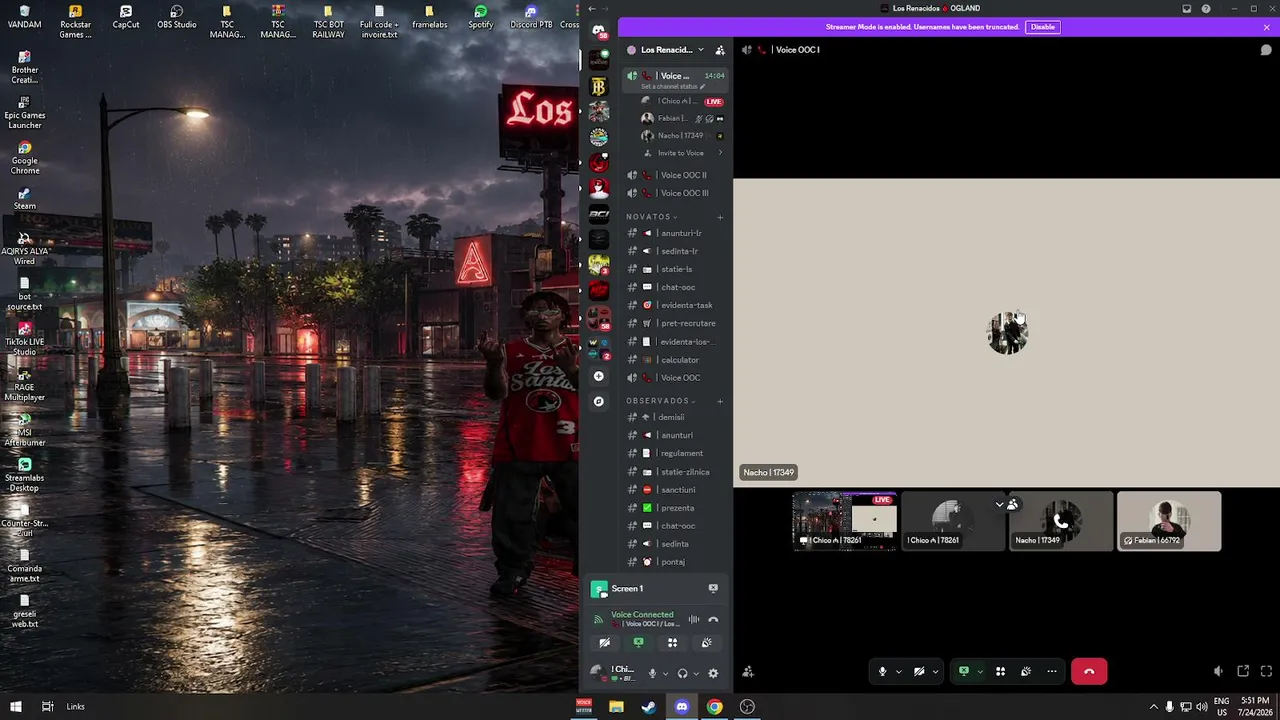Create channel in NOVATOS category
The width and height of the screenshot is (1280, 720).
720,217
